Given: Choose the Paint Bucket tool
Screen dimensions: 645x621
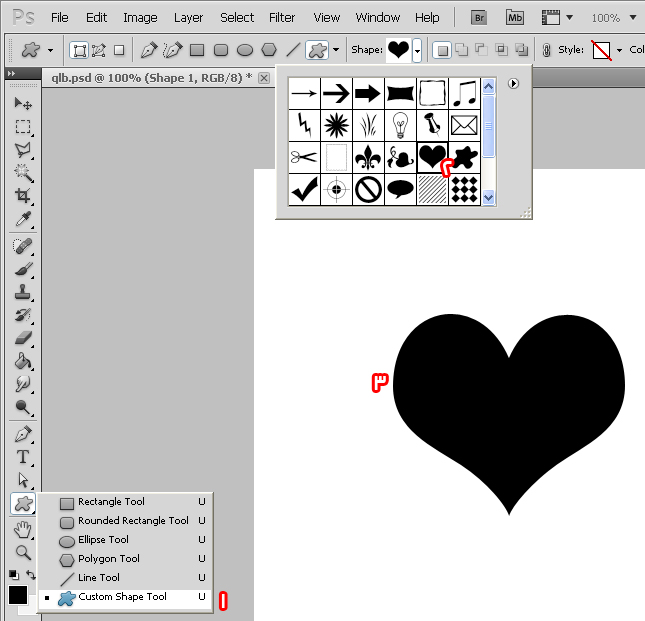Looking at the screenshot, I should point(22,361).
